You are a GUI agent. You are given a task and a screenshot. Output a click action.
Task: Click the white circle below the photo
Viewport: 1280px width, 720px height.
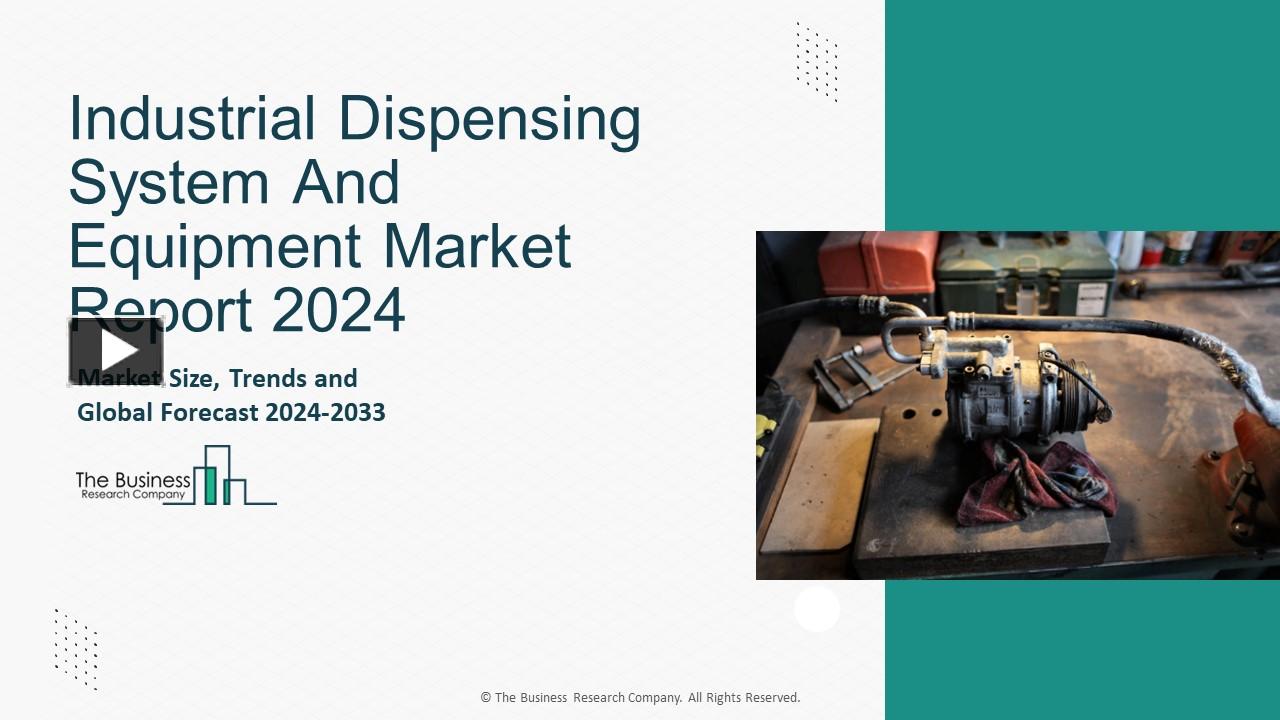817,609
